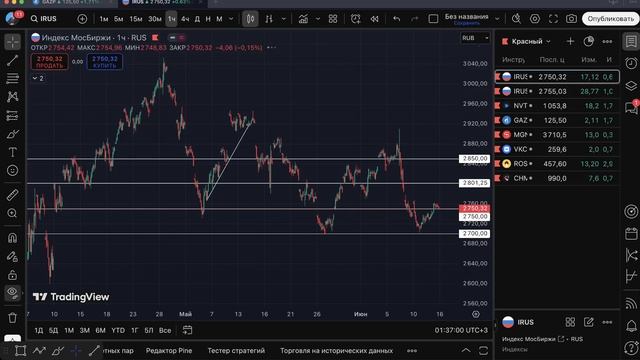This screenshot has height=360, width=640.
Task: Open the RUB currency dropdown
Action: (x=475, y=38)
